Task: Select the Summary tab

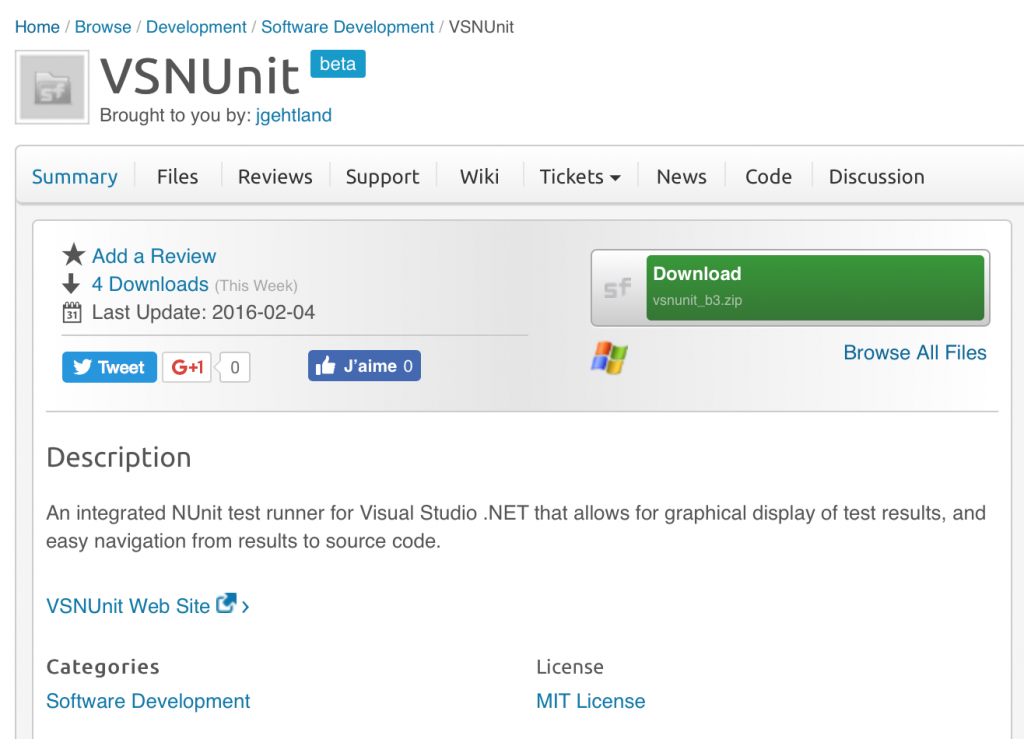Action: click(x=75, y=176)
